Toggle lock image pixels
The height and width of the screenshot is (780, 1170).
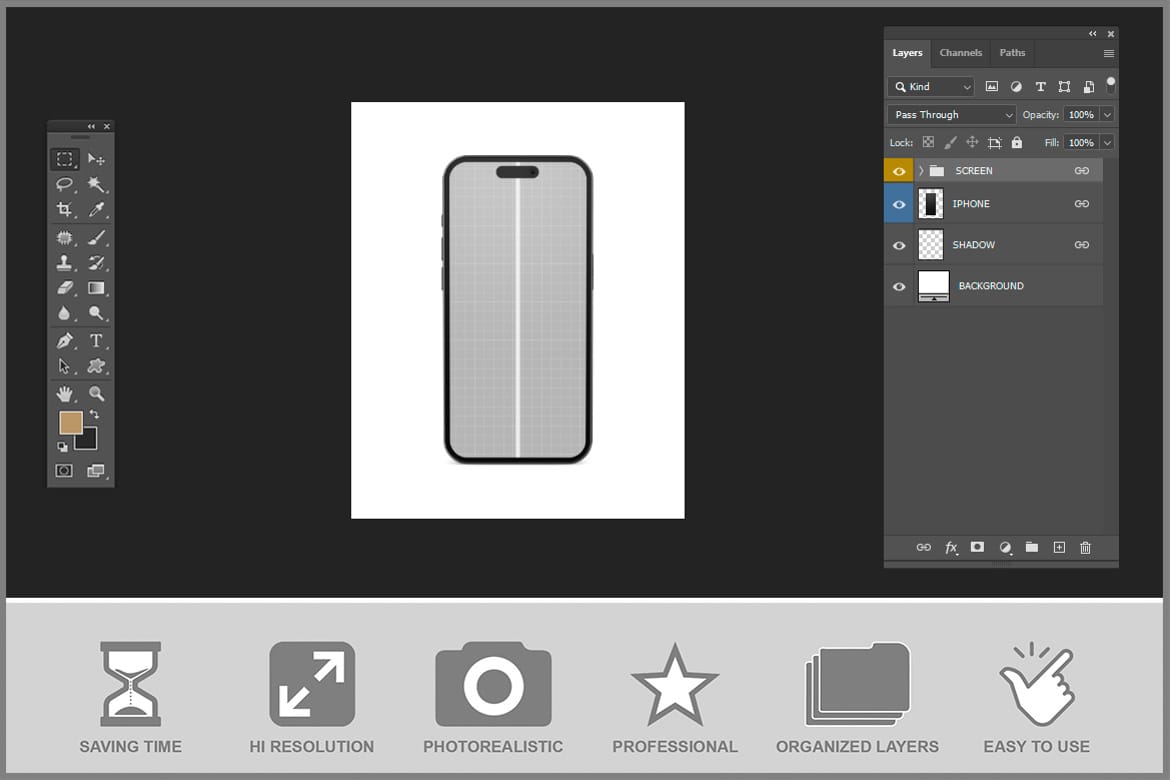(950, 142)
